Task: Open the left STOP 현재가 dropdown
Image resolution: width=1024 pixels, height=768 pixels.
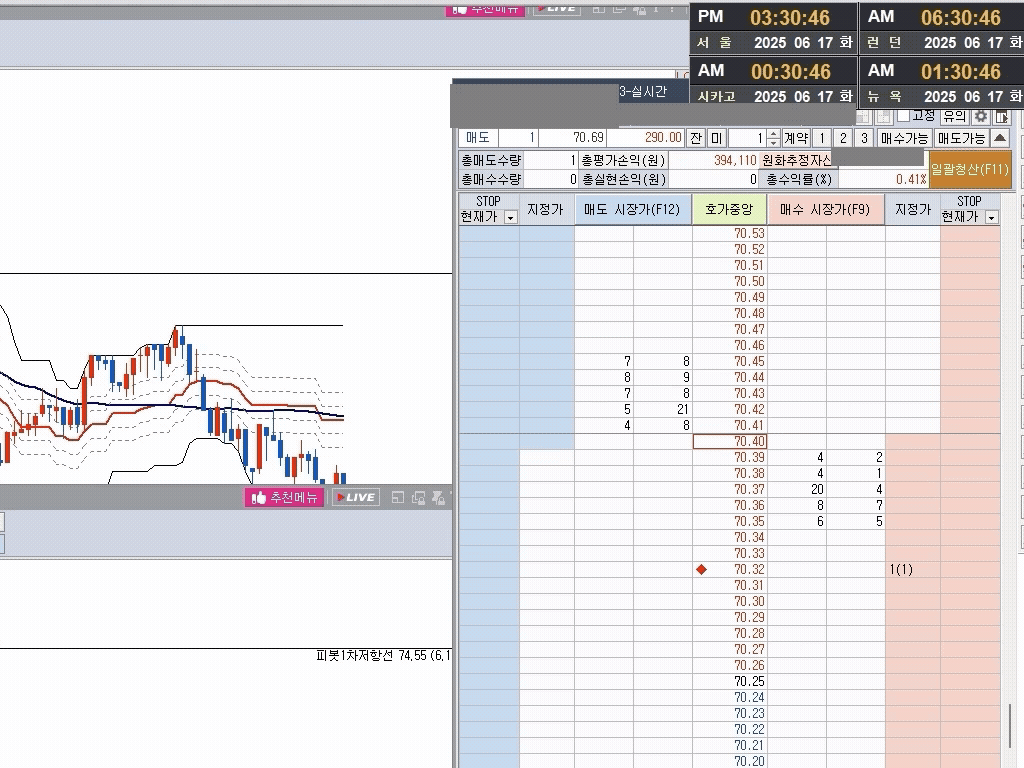Action: (510, 217)
